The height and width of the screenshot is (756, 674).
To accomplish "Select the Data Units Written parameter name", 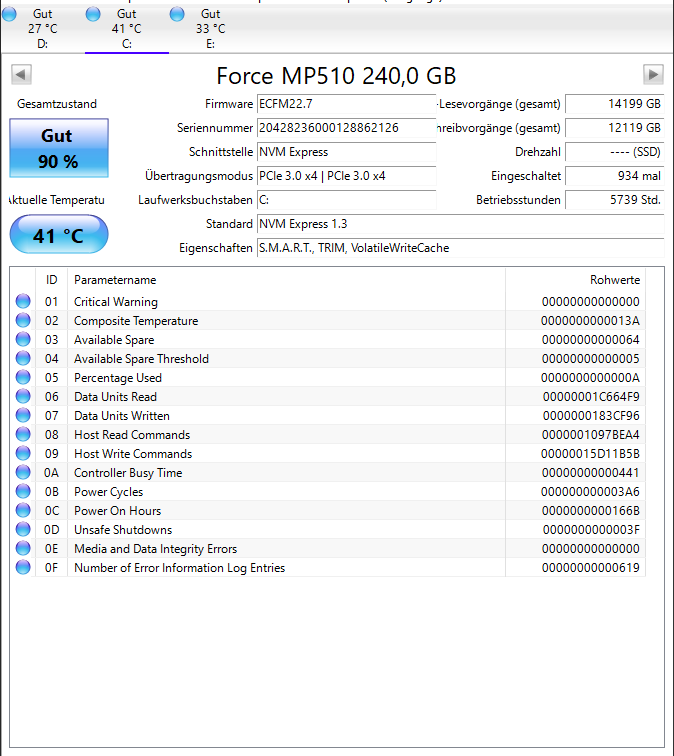I will (x=121, y=416).
